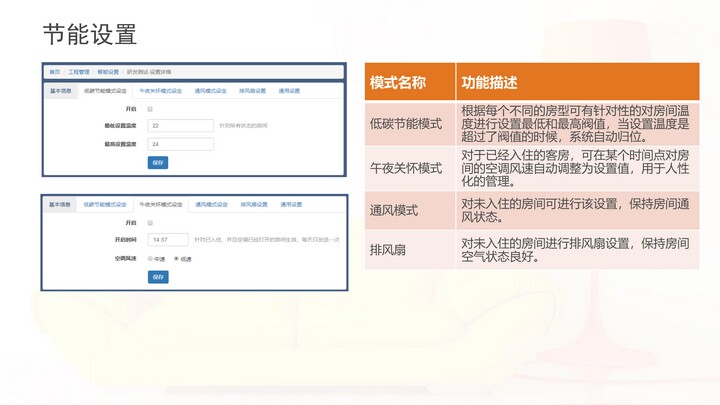The height and width of the screenshot is (405, 720).
Task: Go to 首页 in the breadcrumb
Action: point(54,72)
